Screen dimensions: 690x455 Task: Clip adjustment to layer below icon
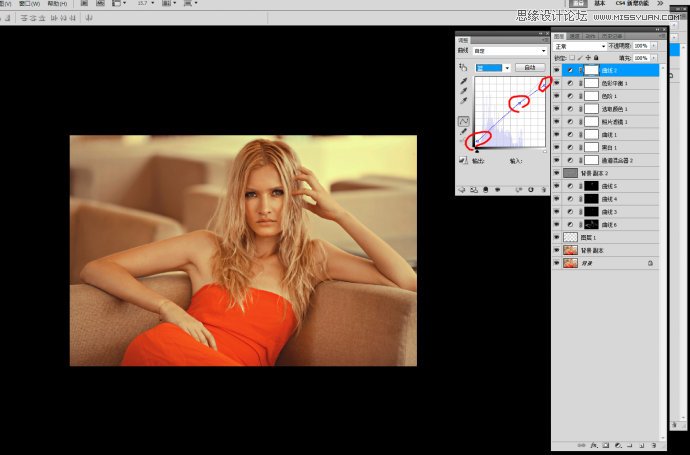(486, 190)
